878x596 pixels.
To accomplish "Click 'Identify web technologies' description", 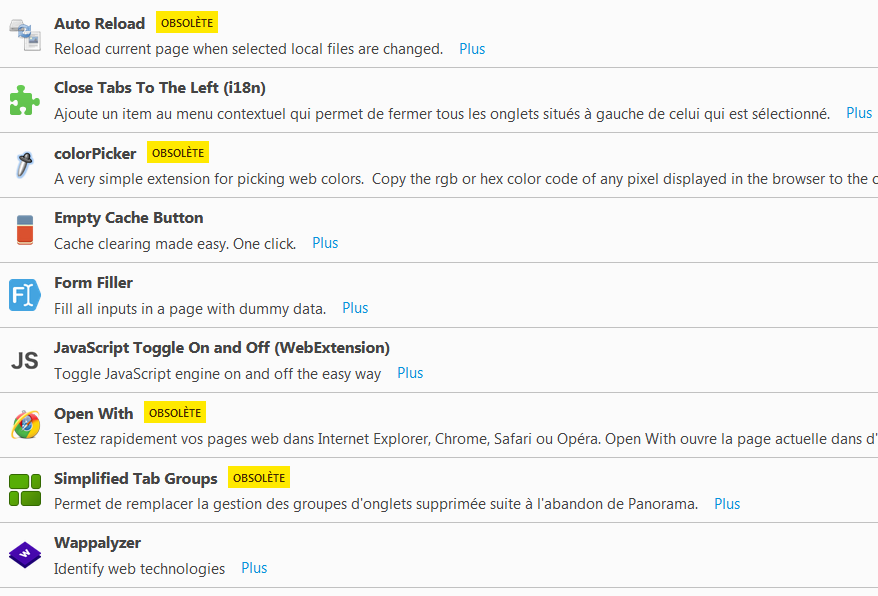I will pos(139,569).
